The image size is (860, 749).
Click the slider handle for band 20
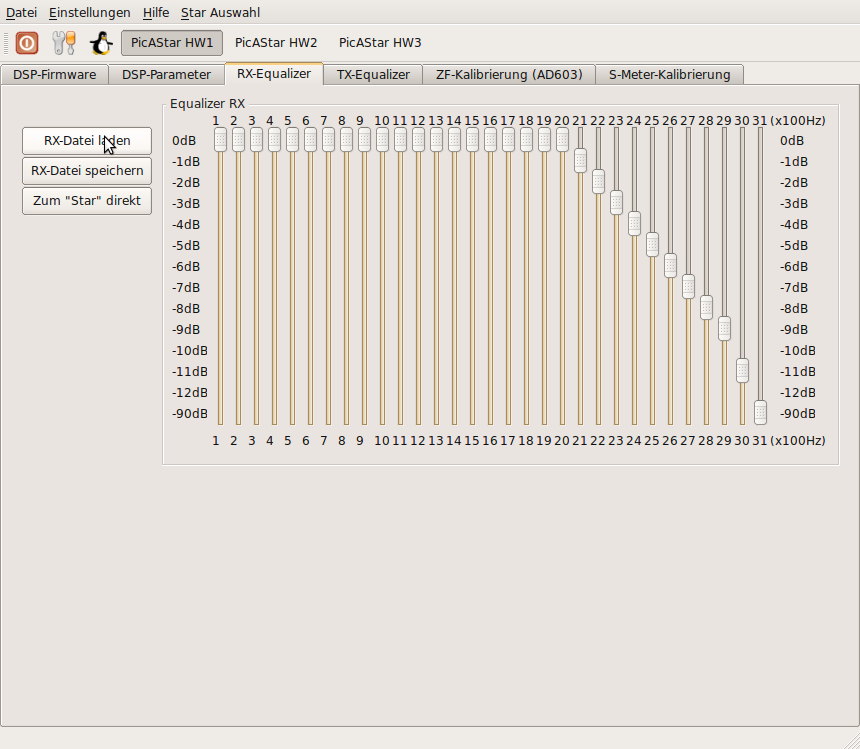[562, 140]
